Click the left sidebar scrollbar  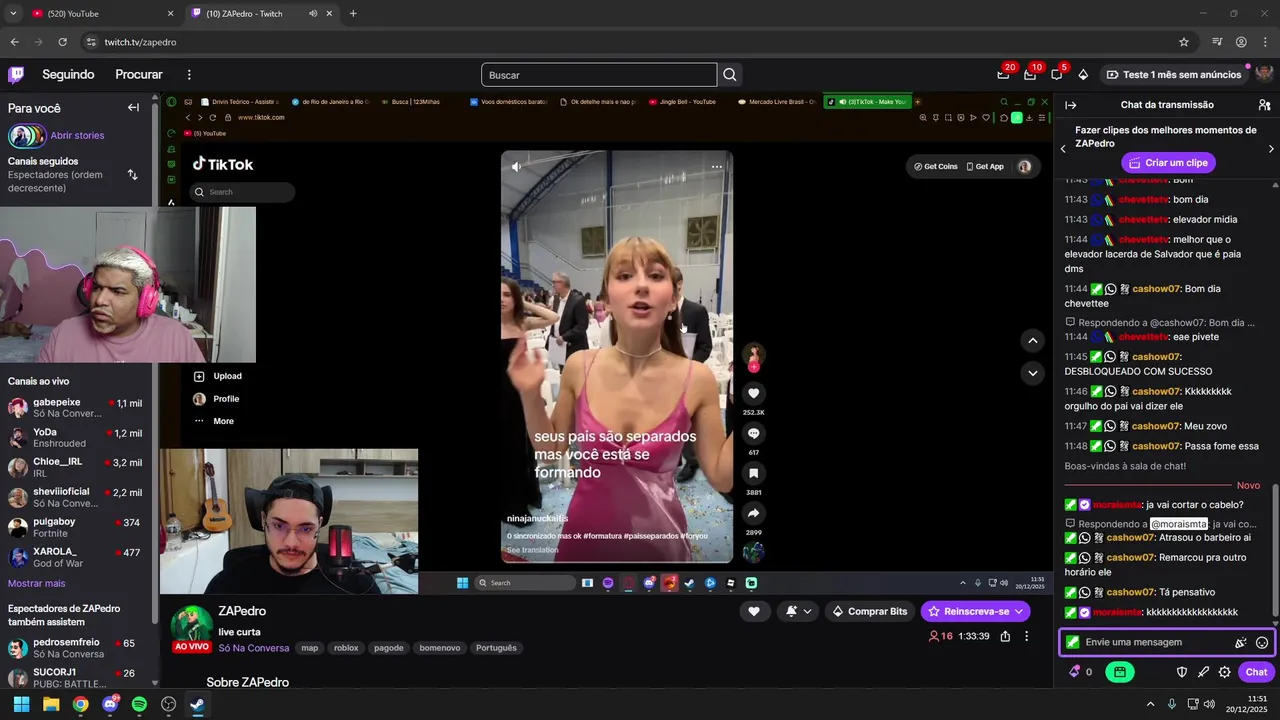click(x=155, y=360)
